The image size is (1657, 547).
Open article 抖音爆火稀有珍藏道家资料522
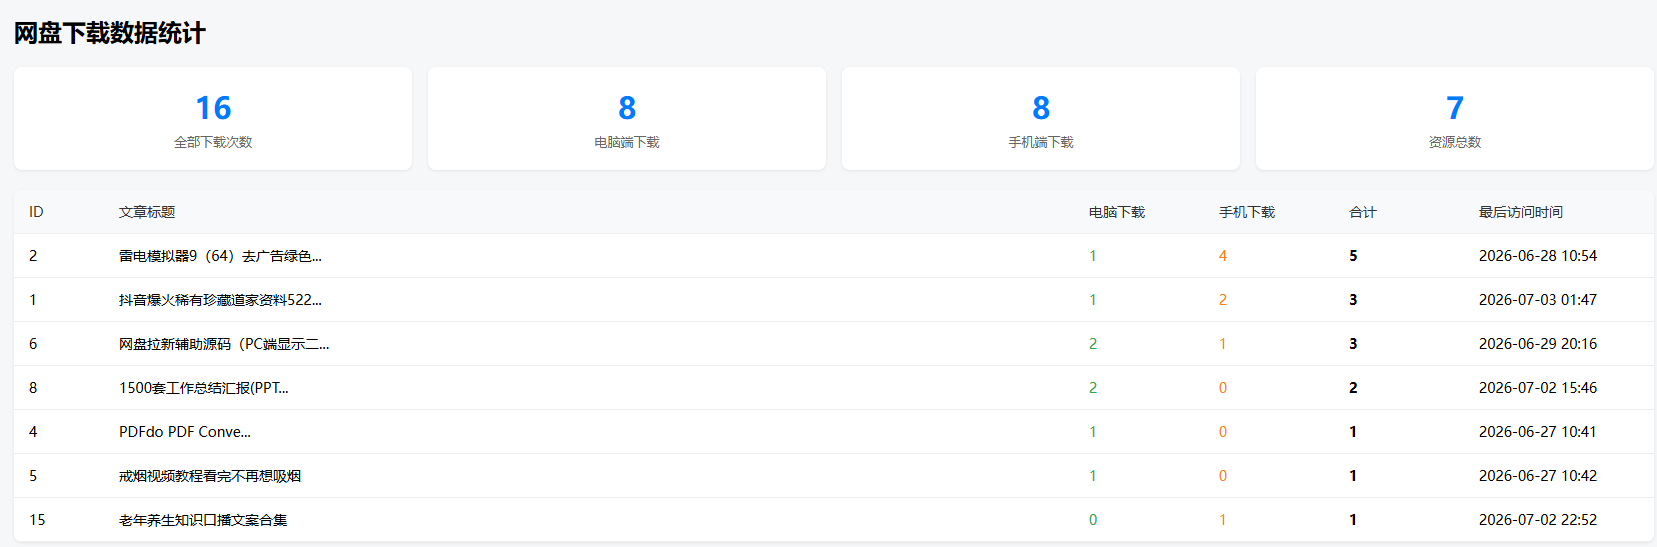(220, 300)
